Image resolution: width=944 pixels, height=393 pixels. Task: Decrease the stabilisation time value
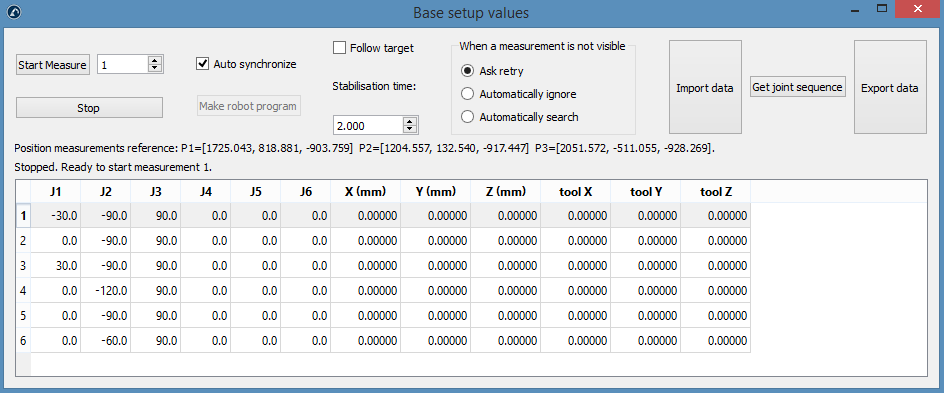pyautogui.click(x=410, y=129)
